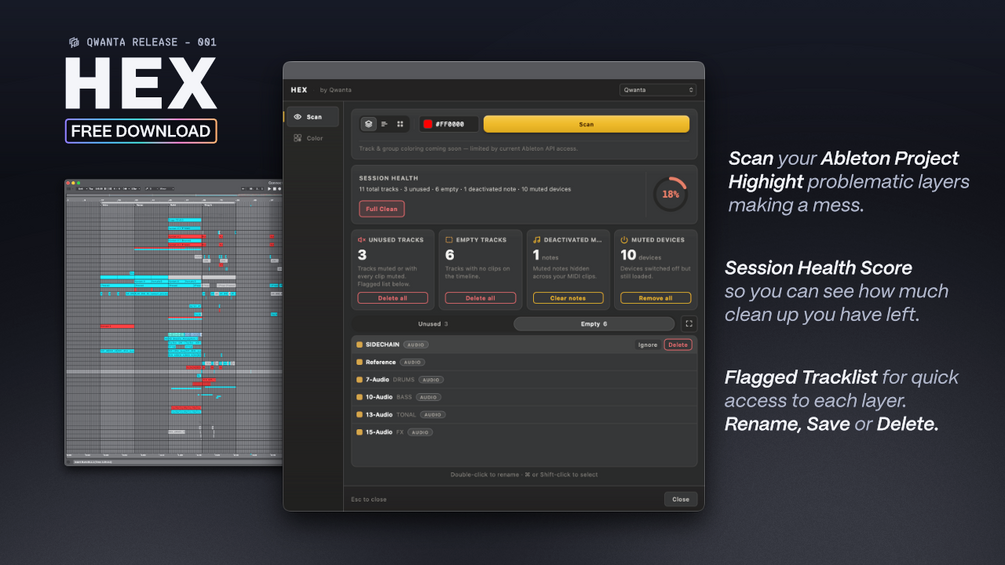Click the Muted Devices count 10

click(x=628, y=255)
